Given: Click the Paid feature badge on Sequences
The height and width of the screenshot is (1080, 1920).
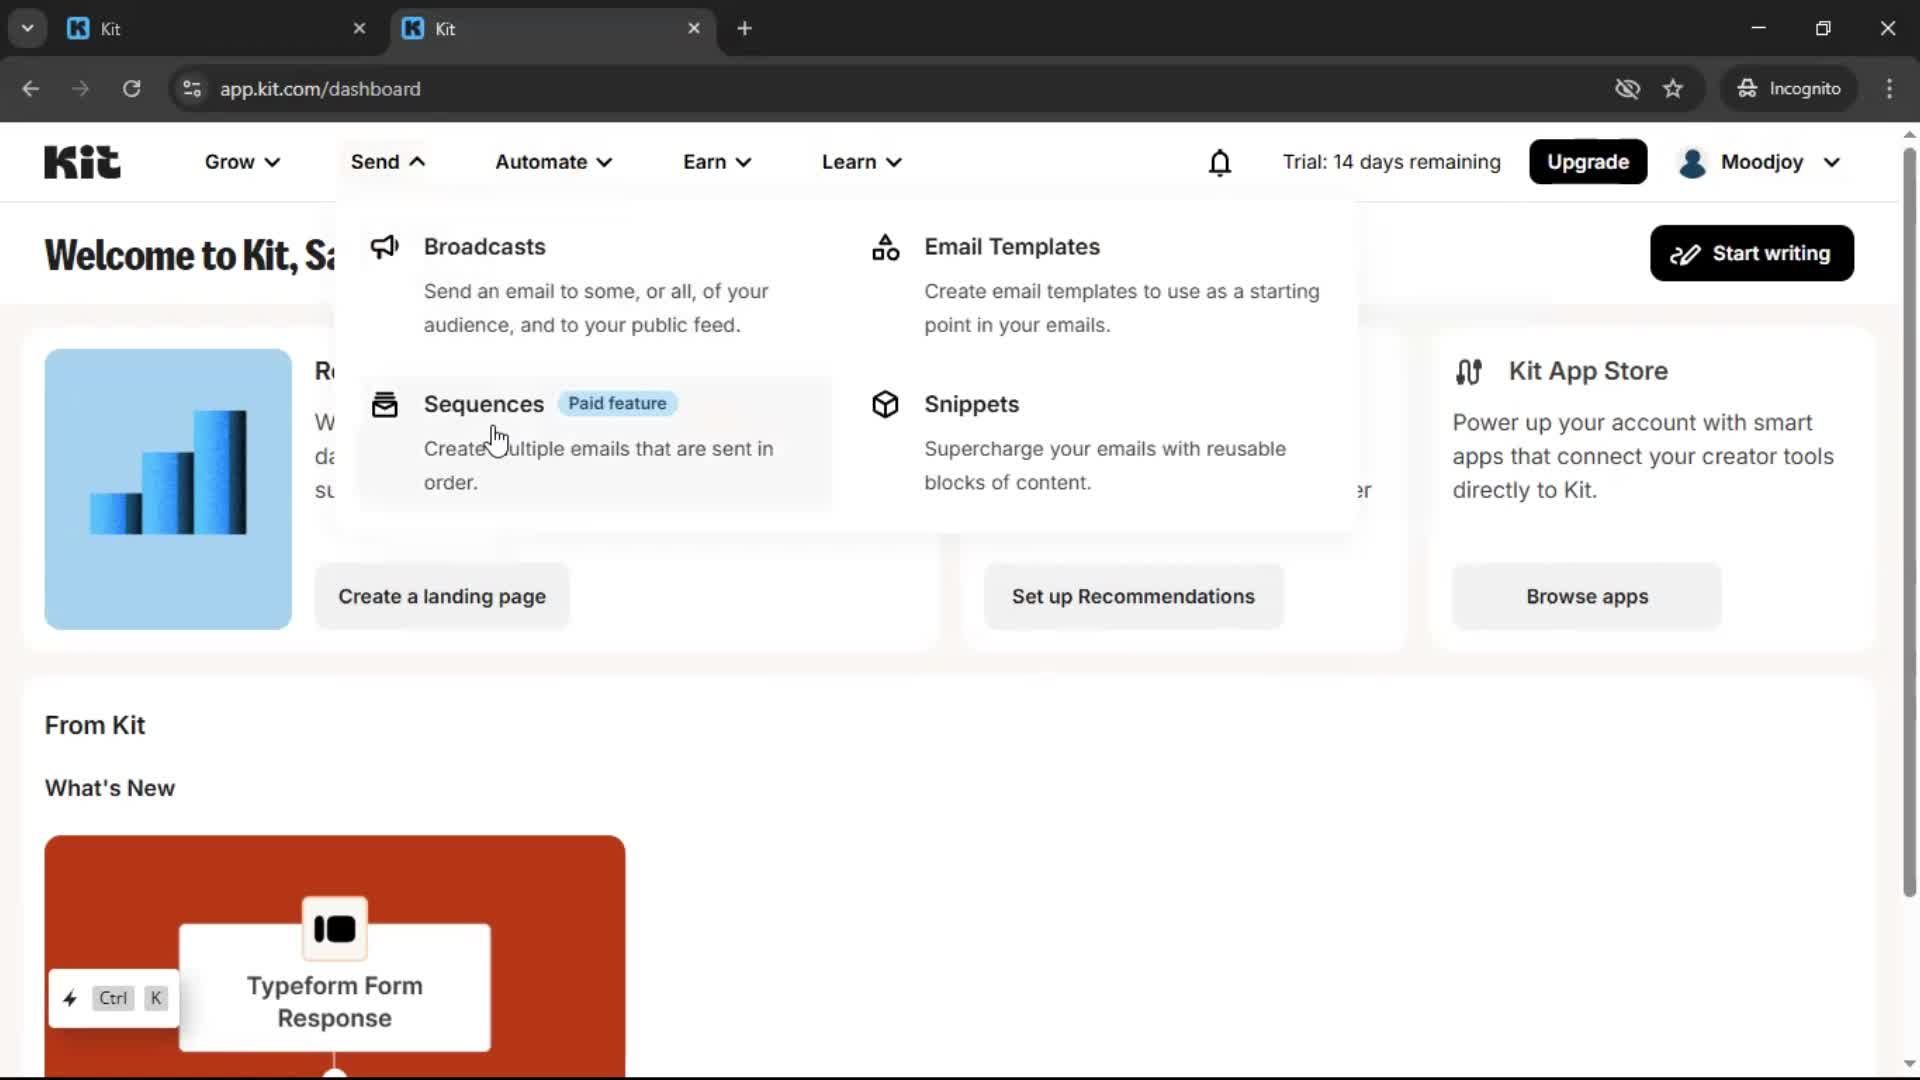Looking at the screenshot, I should click(x=616, y=403).
